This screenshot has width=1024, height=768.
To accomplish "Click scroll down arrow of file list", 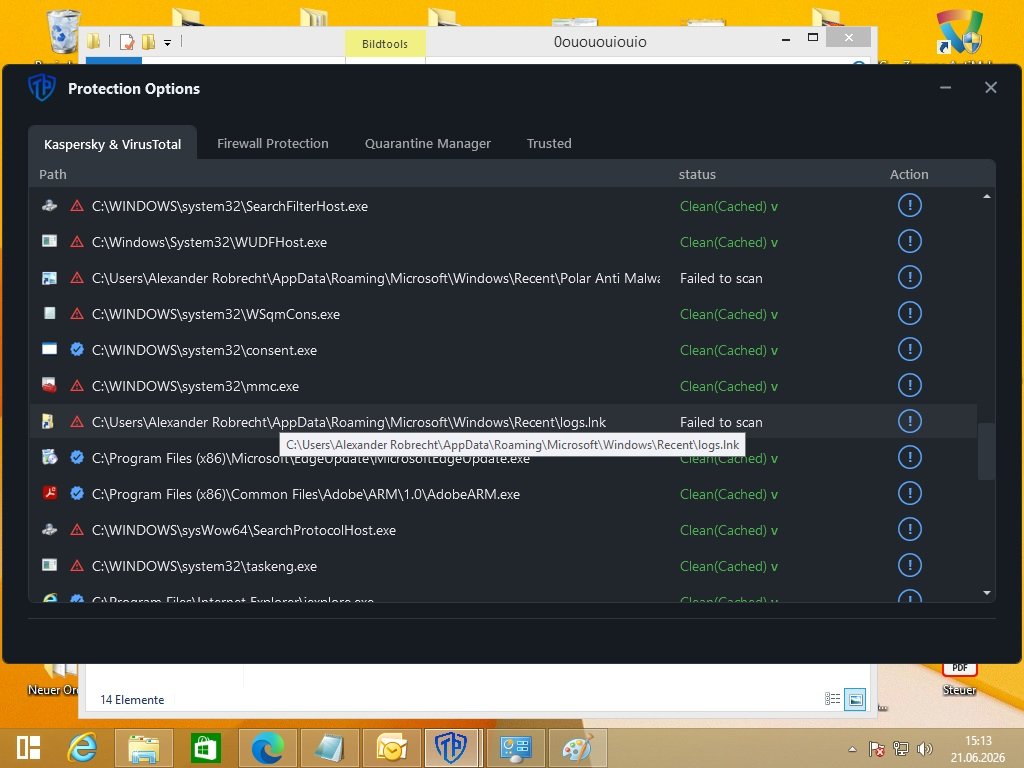I will coord(986,592).
